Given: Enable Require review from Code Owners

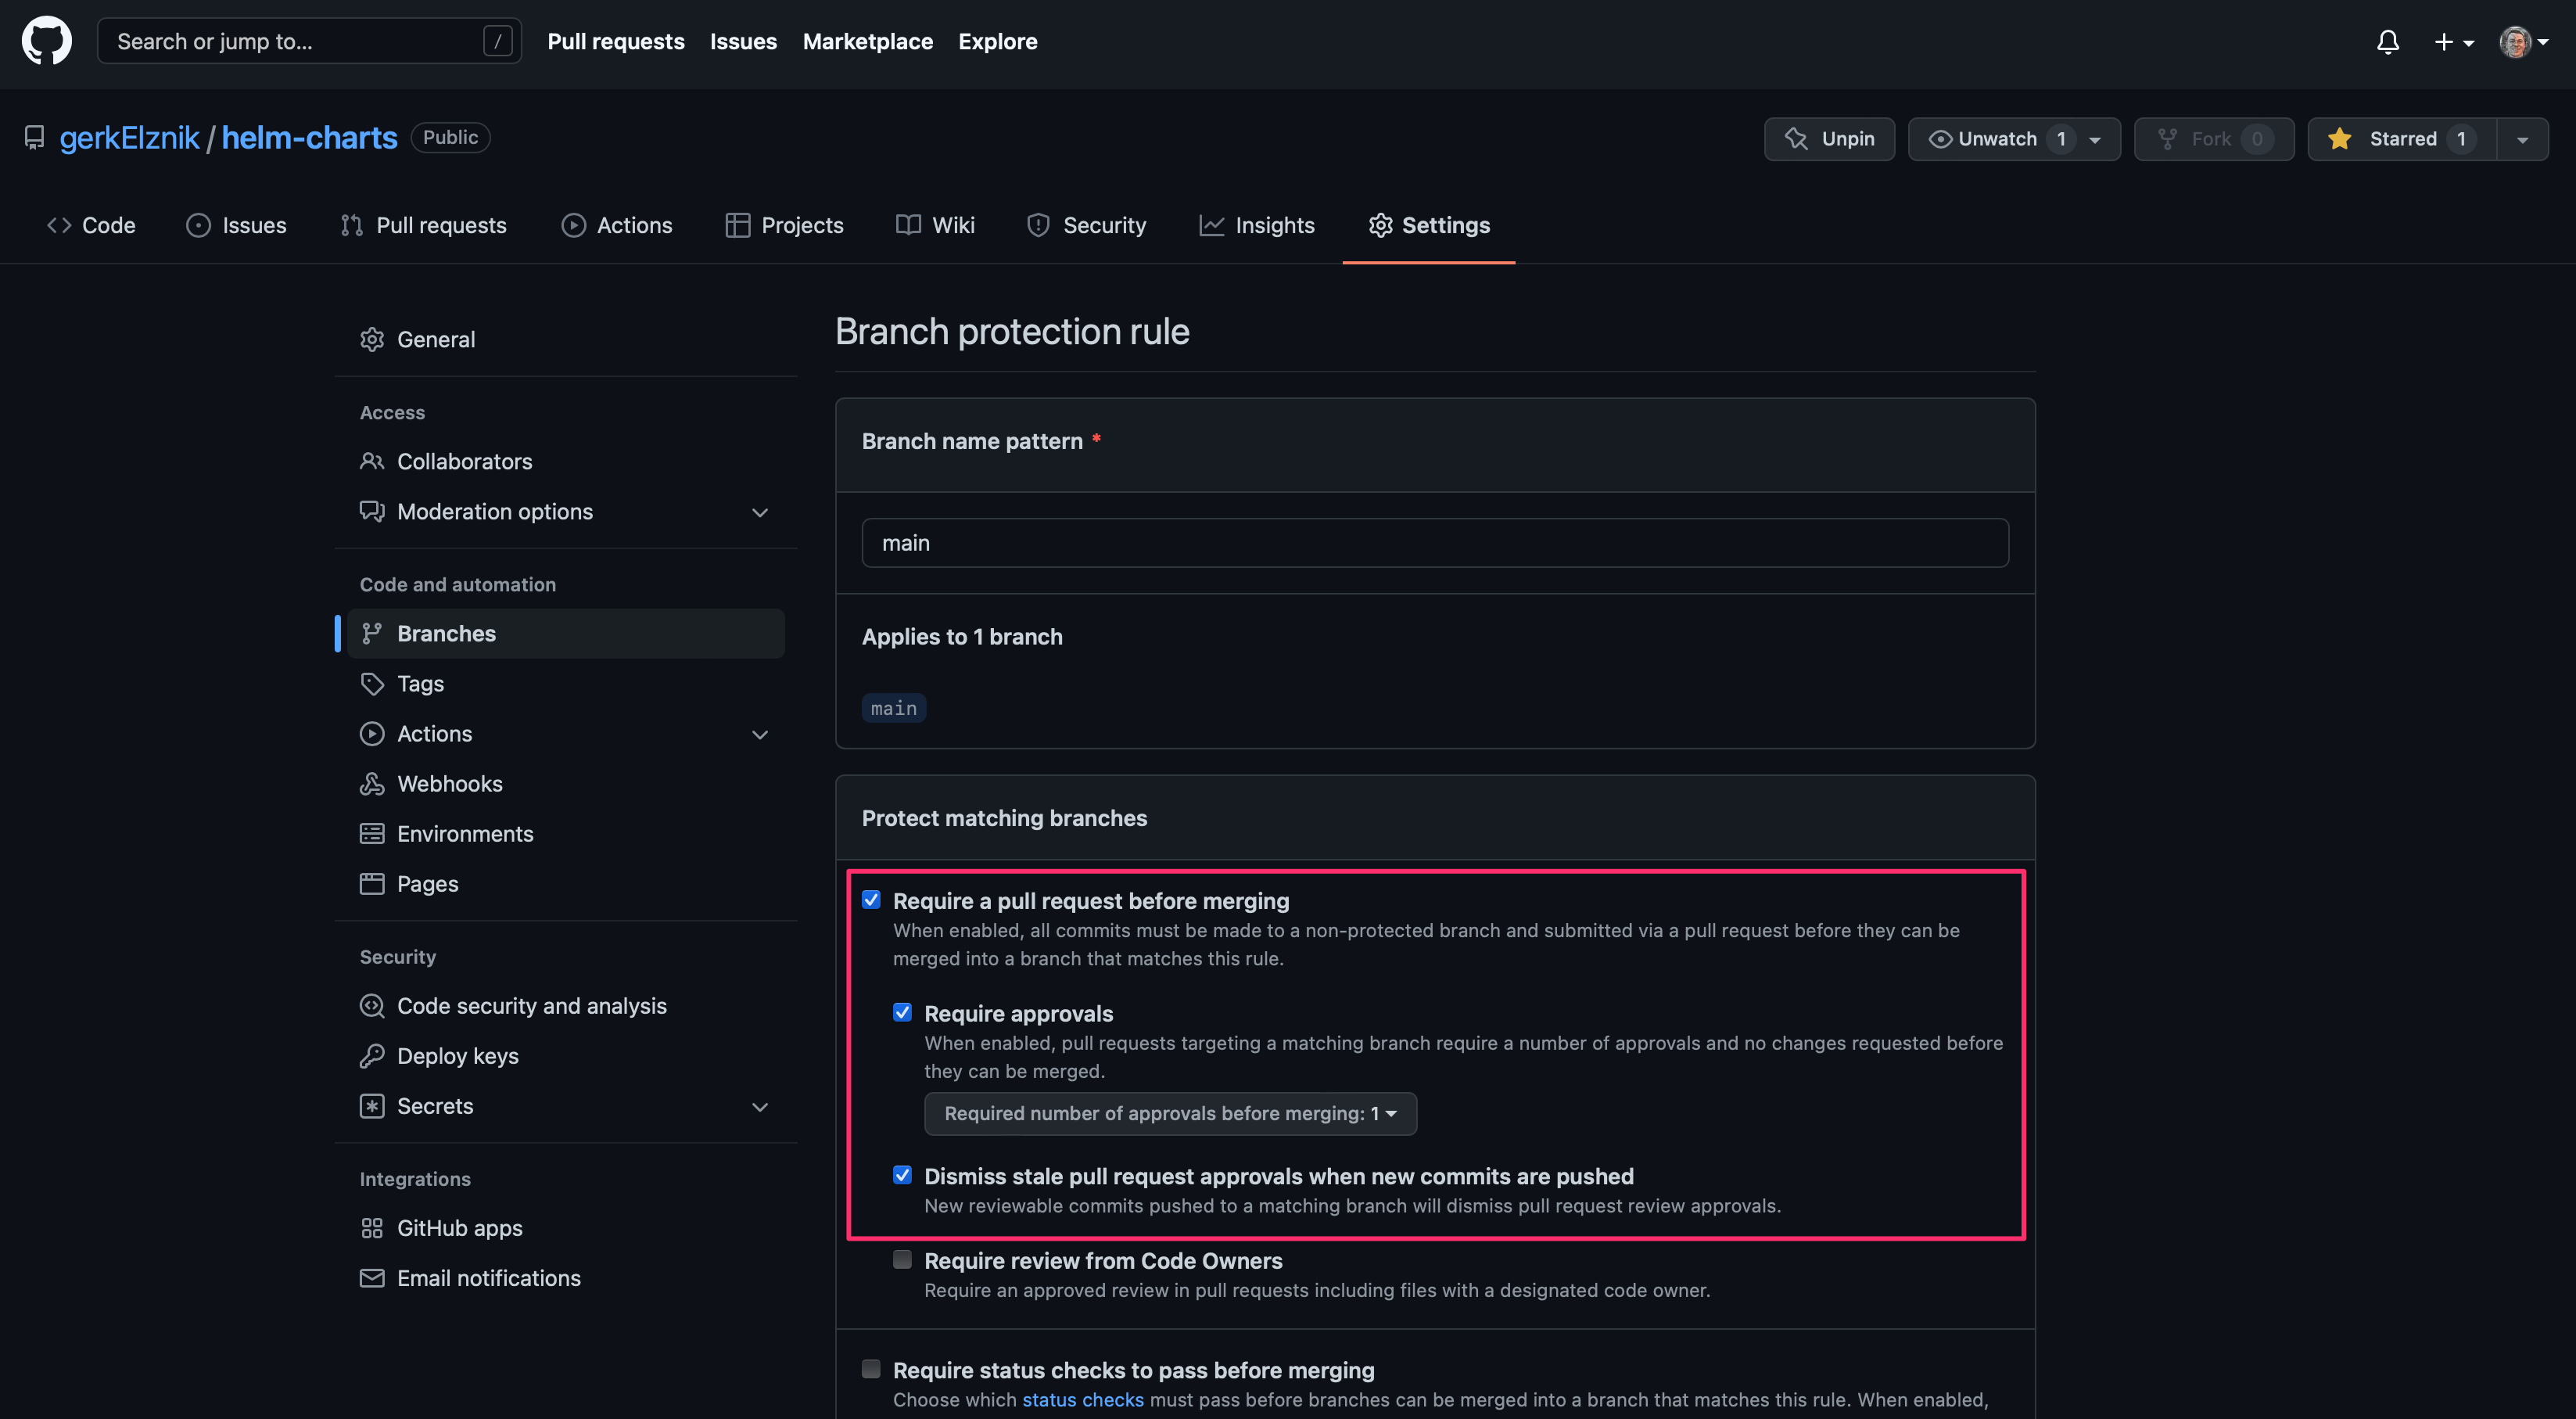Looking at the screenshot, I should pos(902,1260).
